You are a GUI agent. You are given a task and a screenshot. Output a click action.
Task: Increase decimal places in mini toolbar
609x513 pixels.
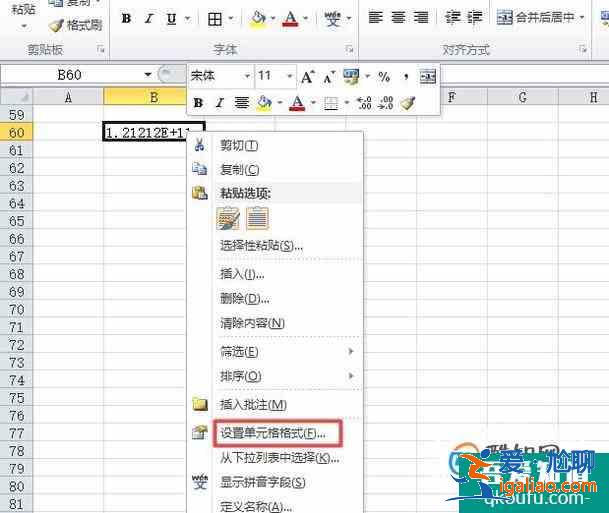pos(365,103)
